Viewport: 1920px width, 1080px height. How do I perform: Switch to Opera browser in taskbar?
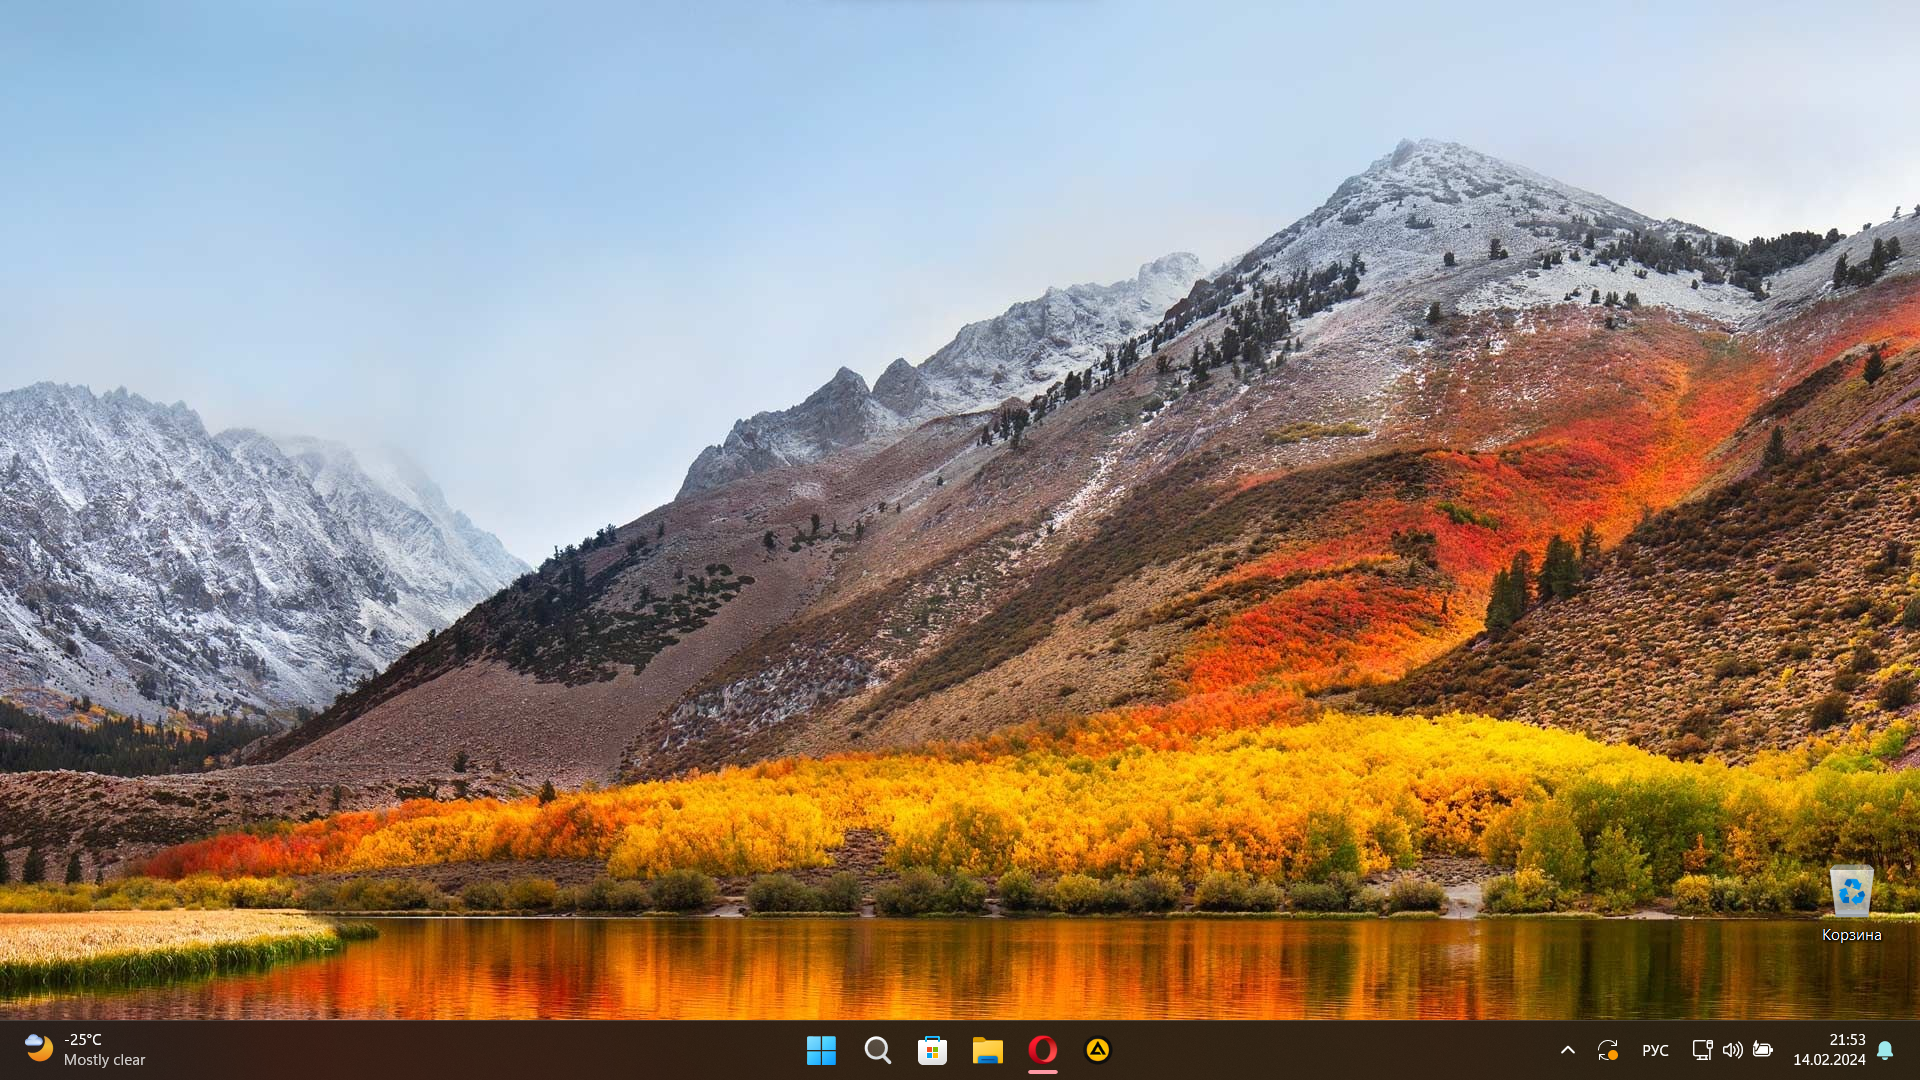click(x=1042, y=1050)
